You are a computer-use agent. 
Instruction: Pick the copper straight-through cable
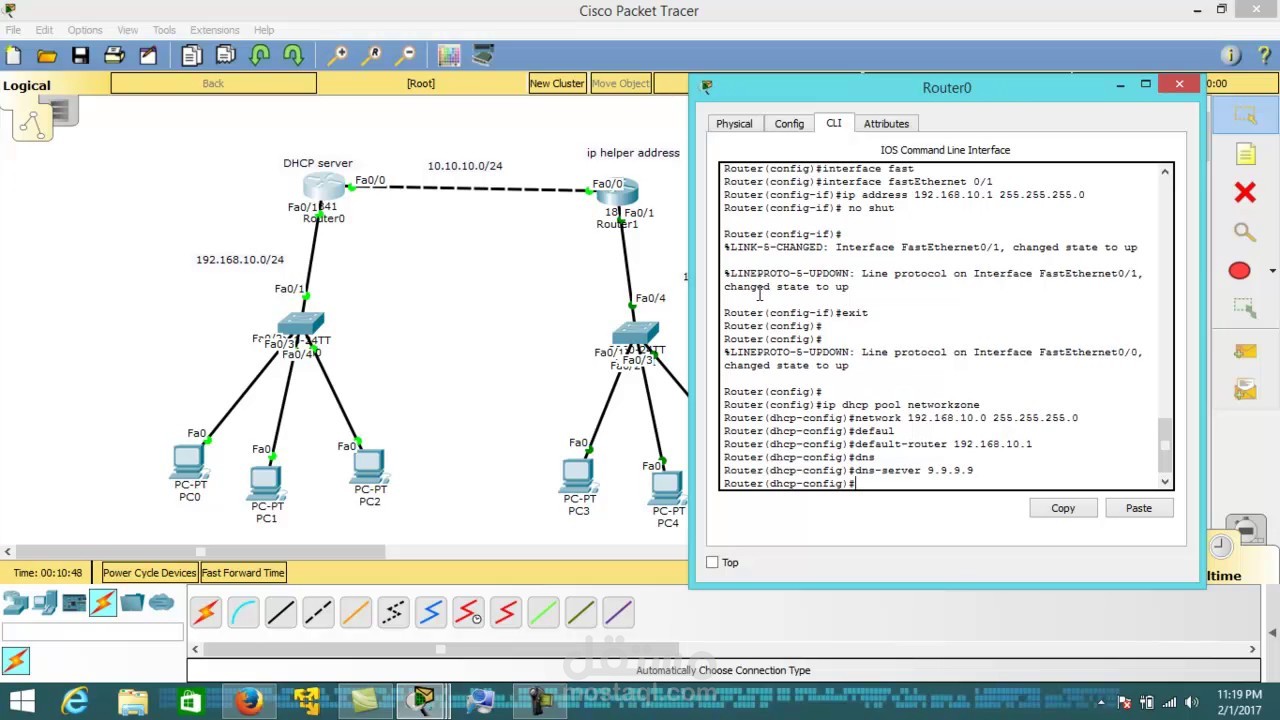click(281, 611)
